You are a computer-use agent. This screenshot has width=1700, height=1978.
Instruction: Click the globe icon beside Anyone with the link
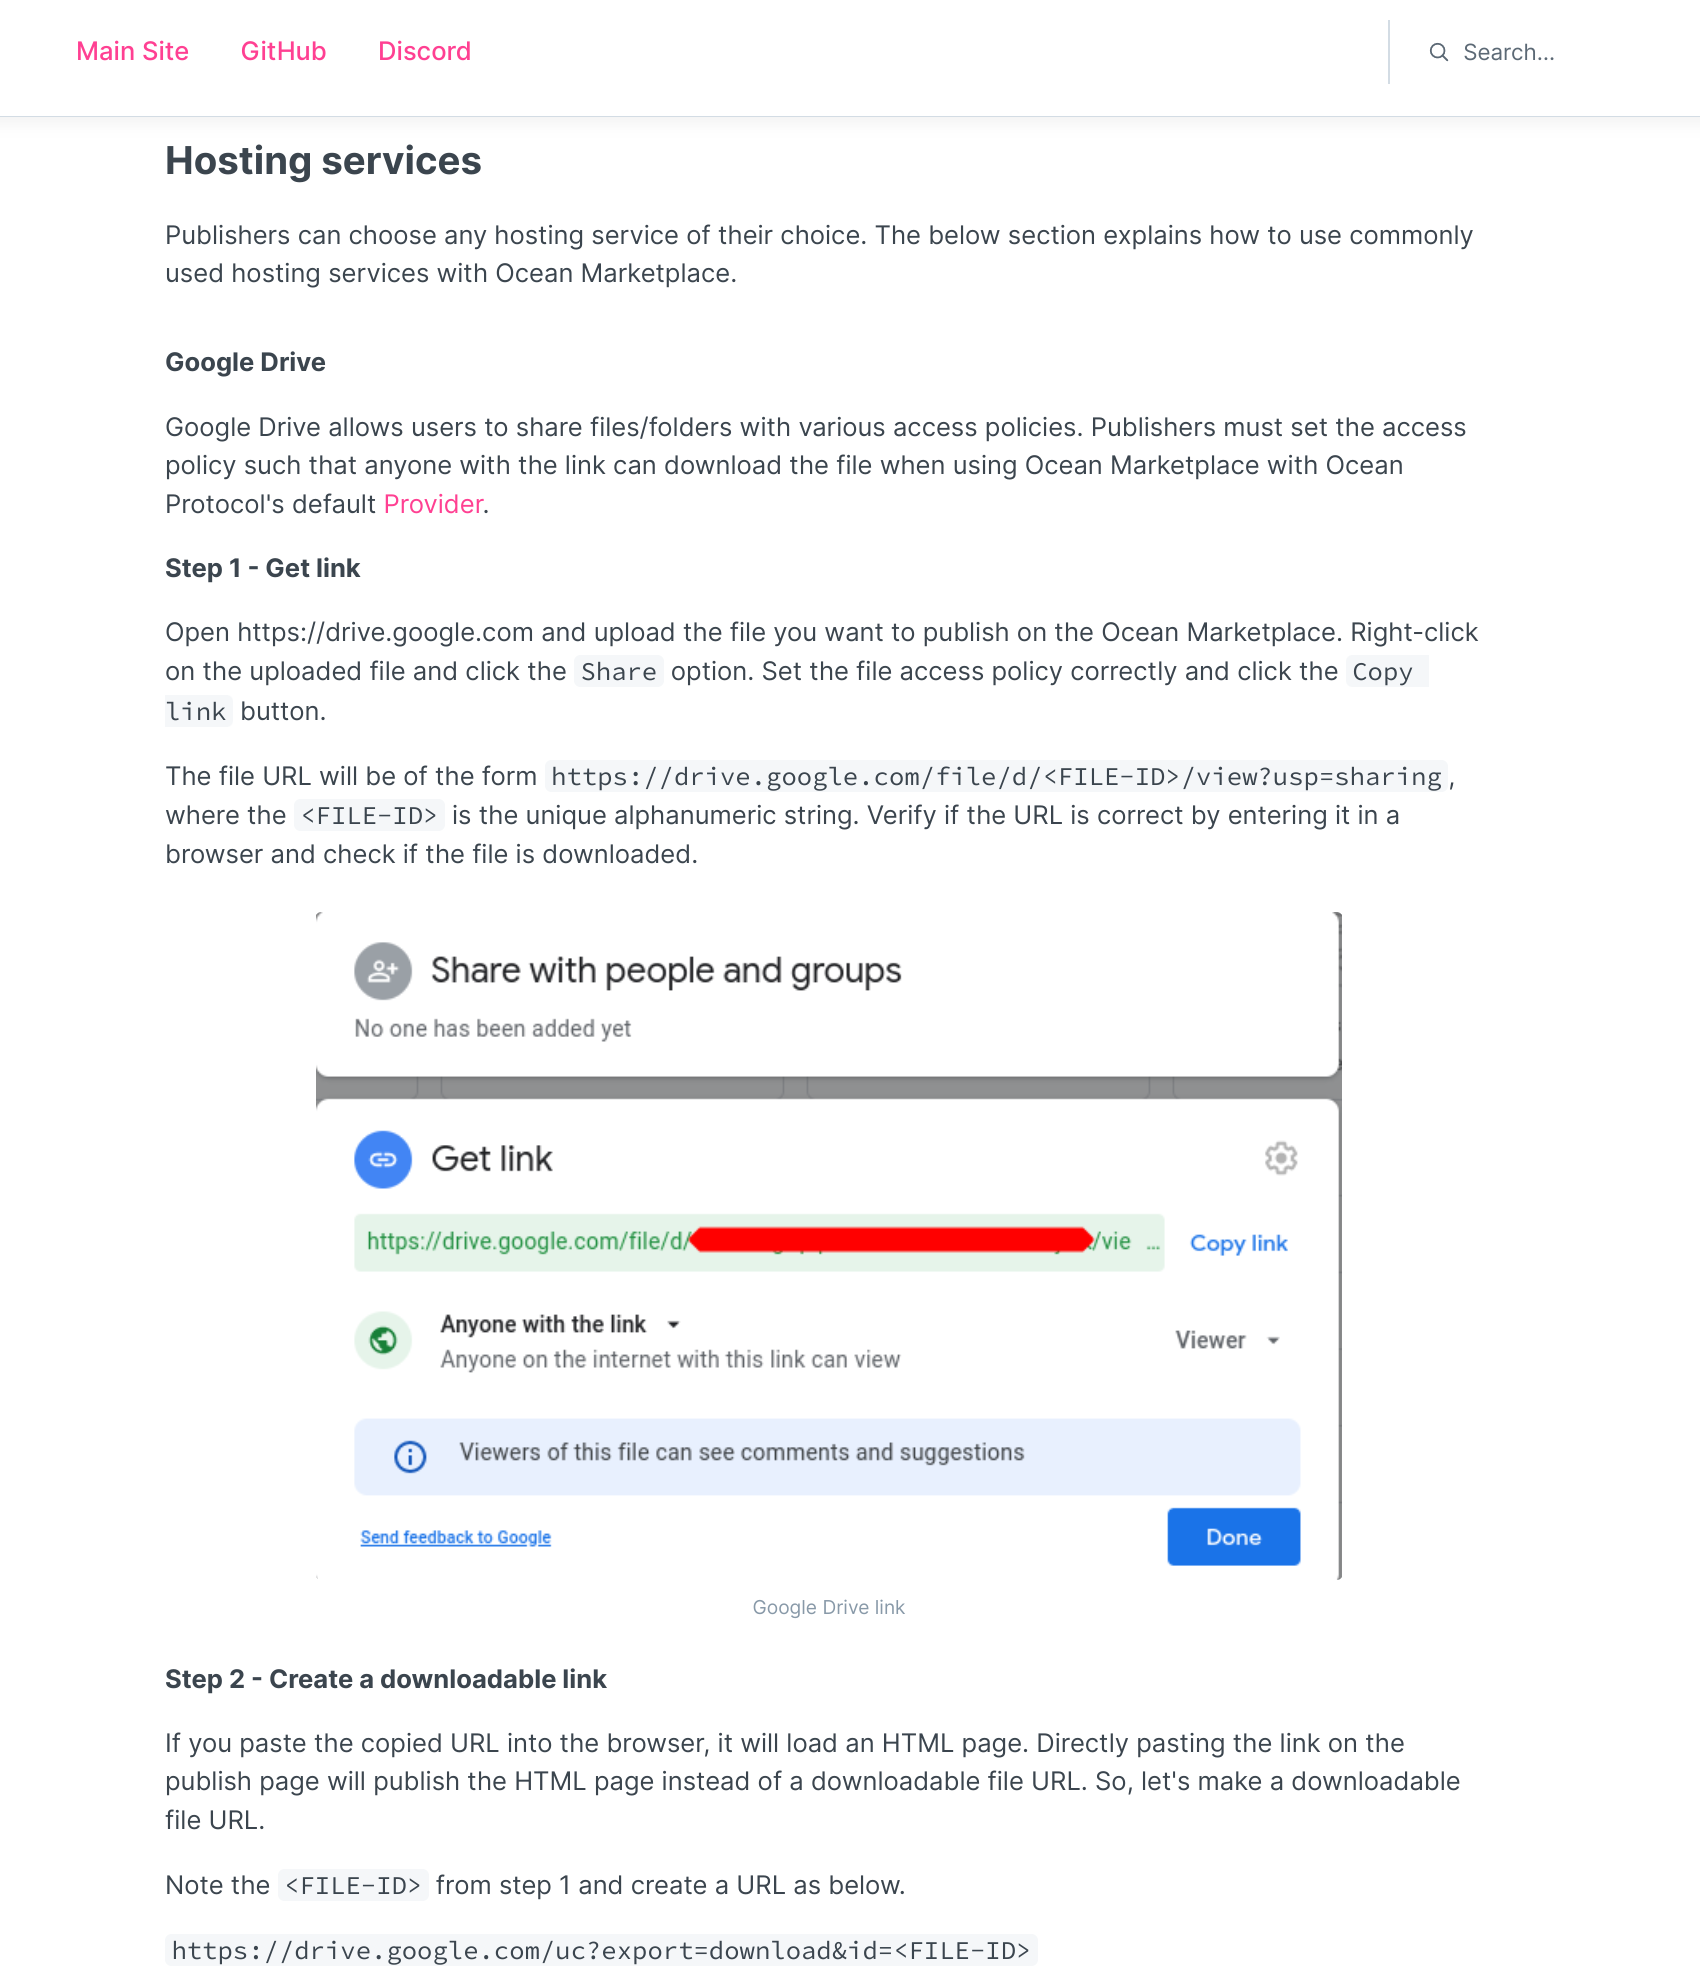pos(383,1340)
